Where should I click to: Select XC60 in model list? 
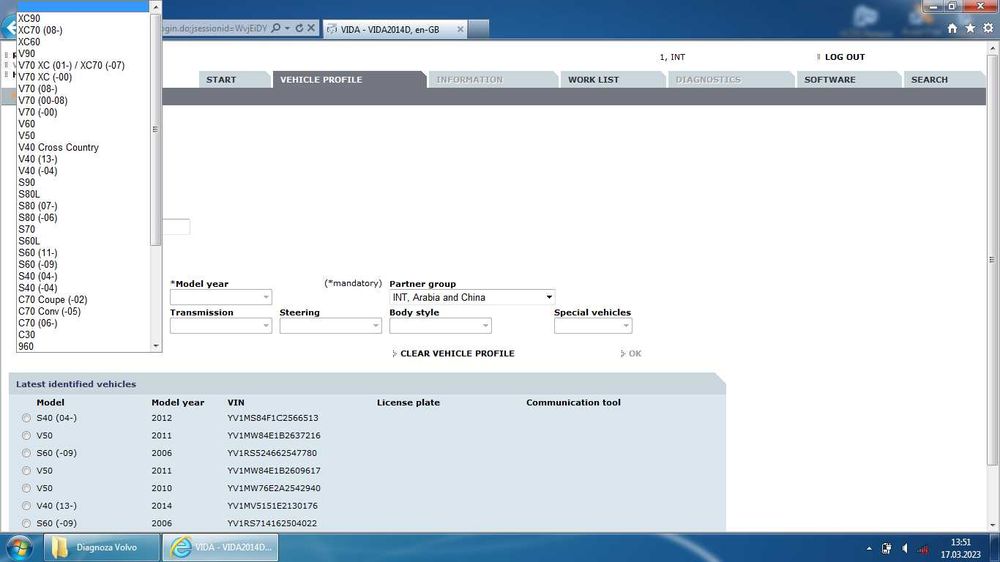[83, 42]
